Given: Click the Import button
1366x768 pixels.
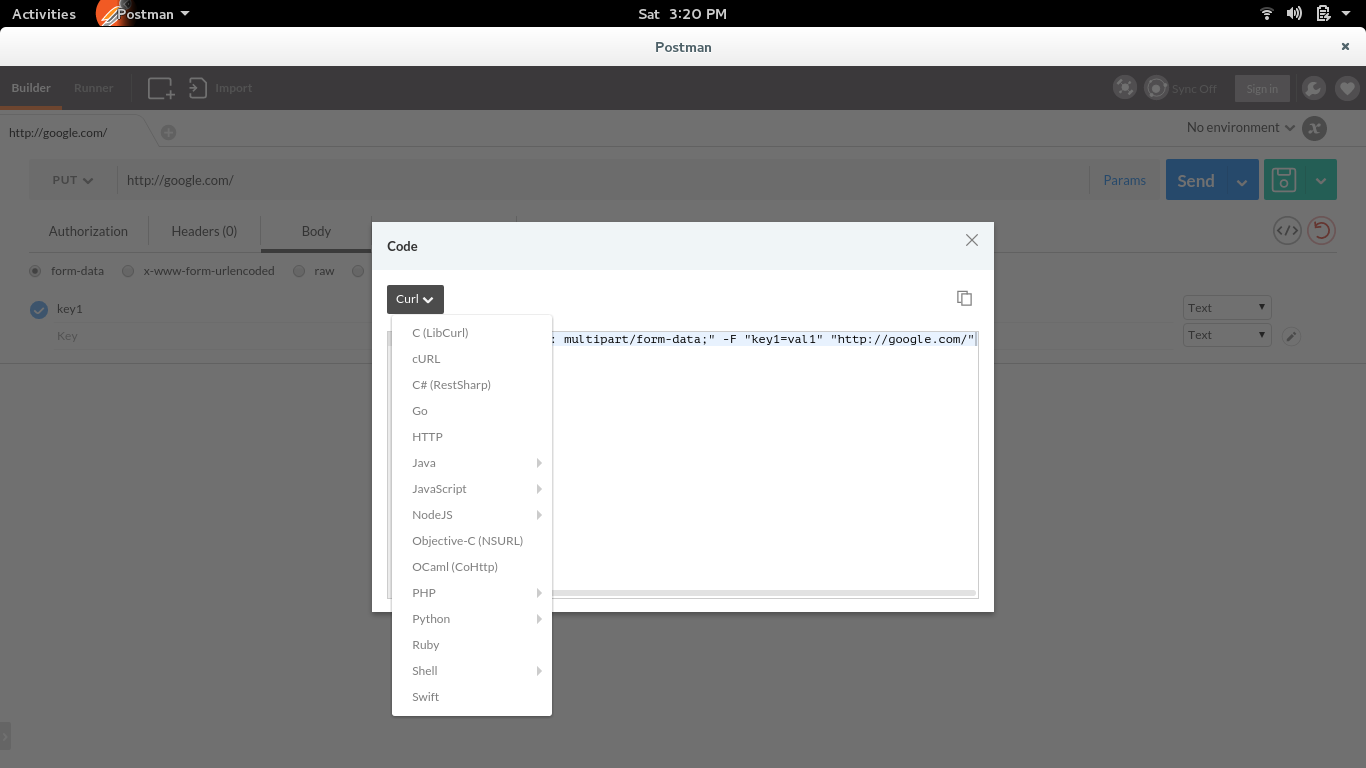Looking at the screenshot, I should (x=221, y=88).
